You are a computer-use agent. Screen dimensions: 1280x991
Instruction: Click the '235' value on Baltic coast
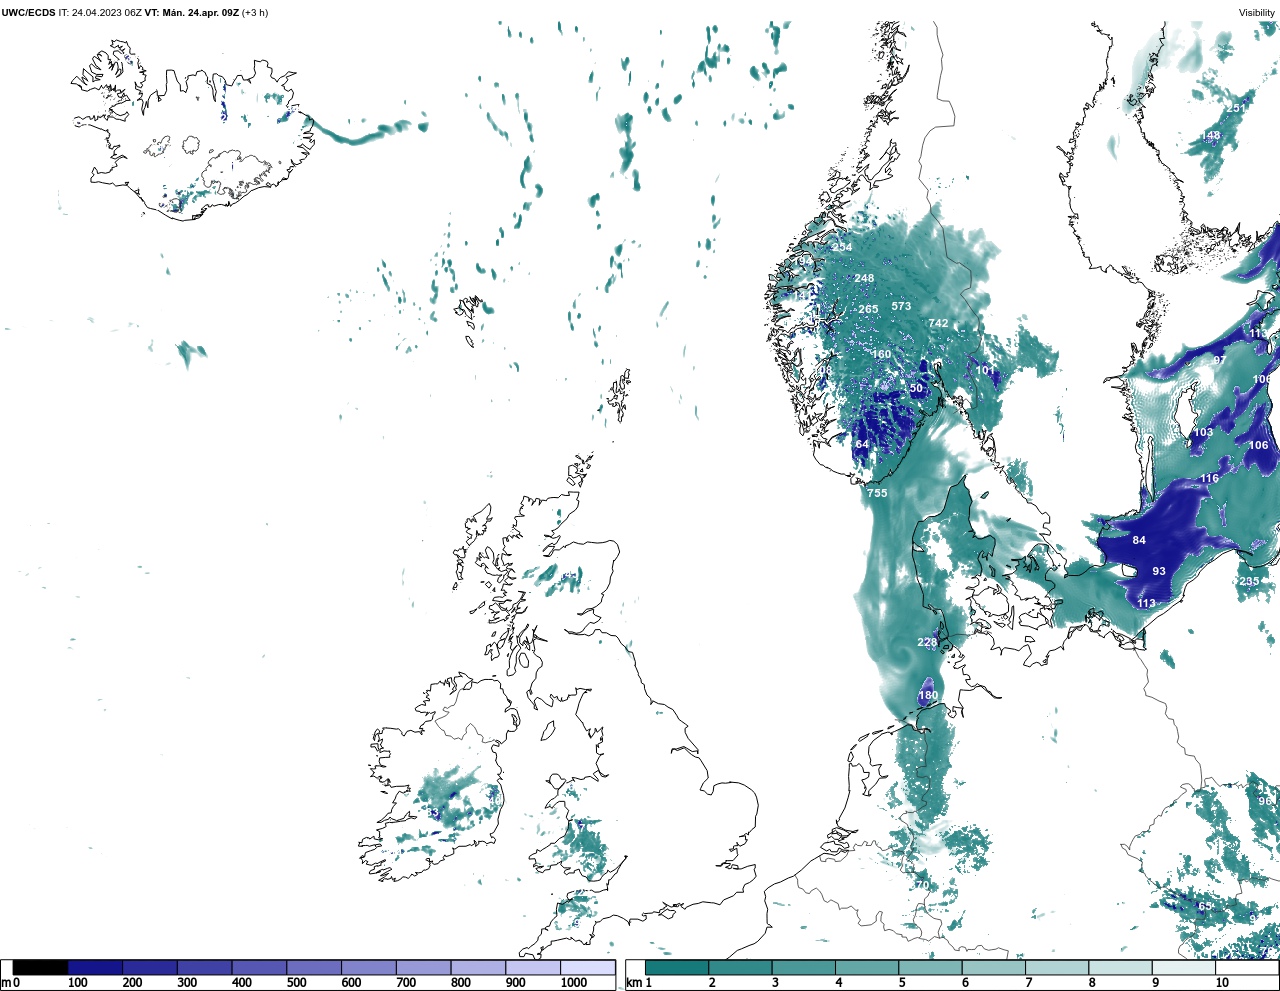pos(1250,581)
